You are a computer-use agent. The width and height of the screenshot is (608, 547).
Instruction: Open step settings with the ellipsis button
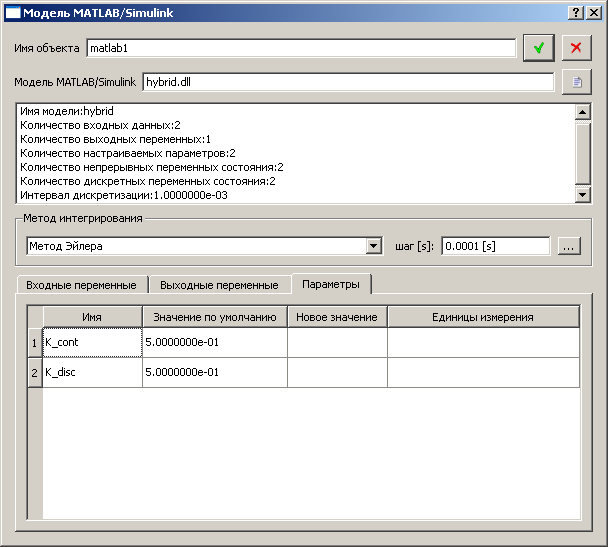click(569, 246)
